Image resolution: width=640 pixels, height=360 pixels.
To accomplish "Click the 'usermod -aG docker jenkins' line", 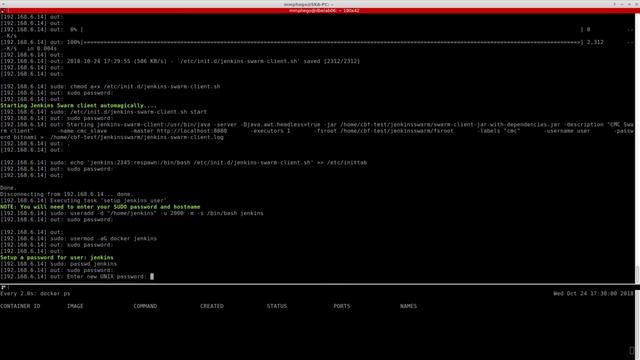I will (x=78, y=239).
